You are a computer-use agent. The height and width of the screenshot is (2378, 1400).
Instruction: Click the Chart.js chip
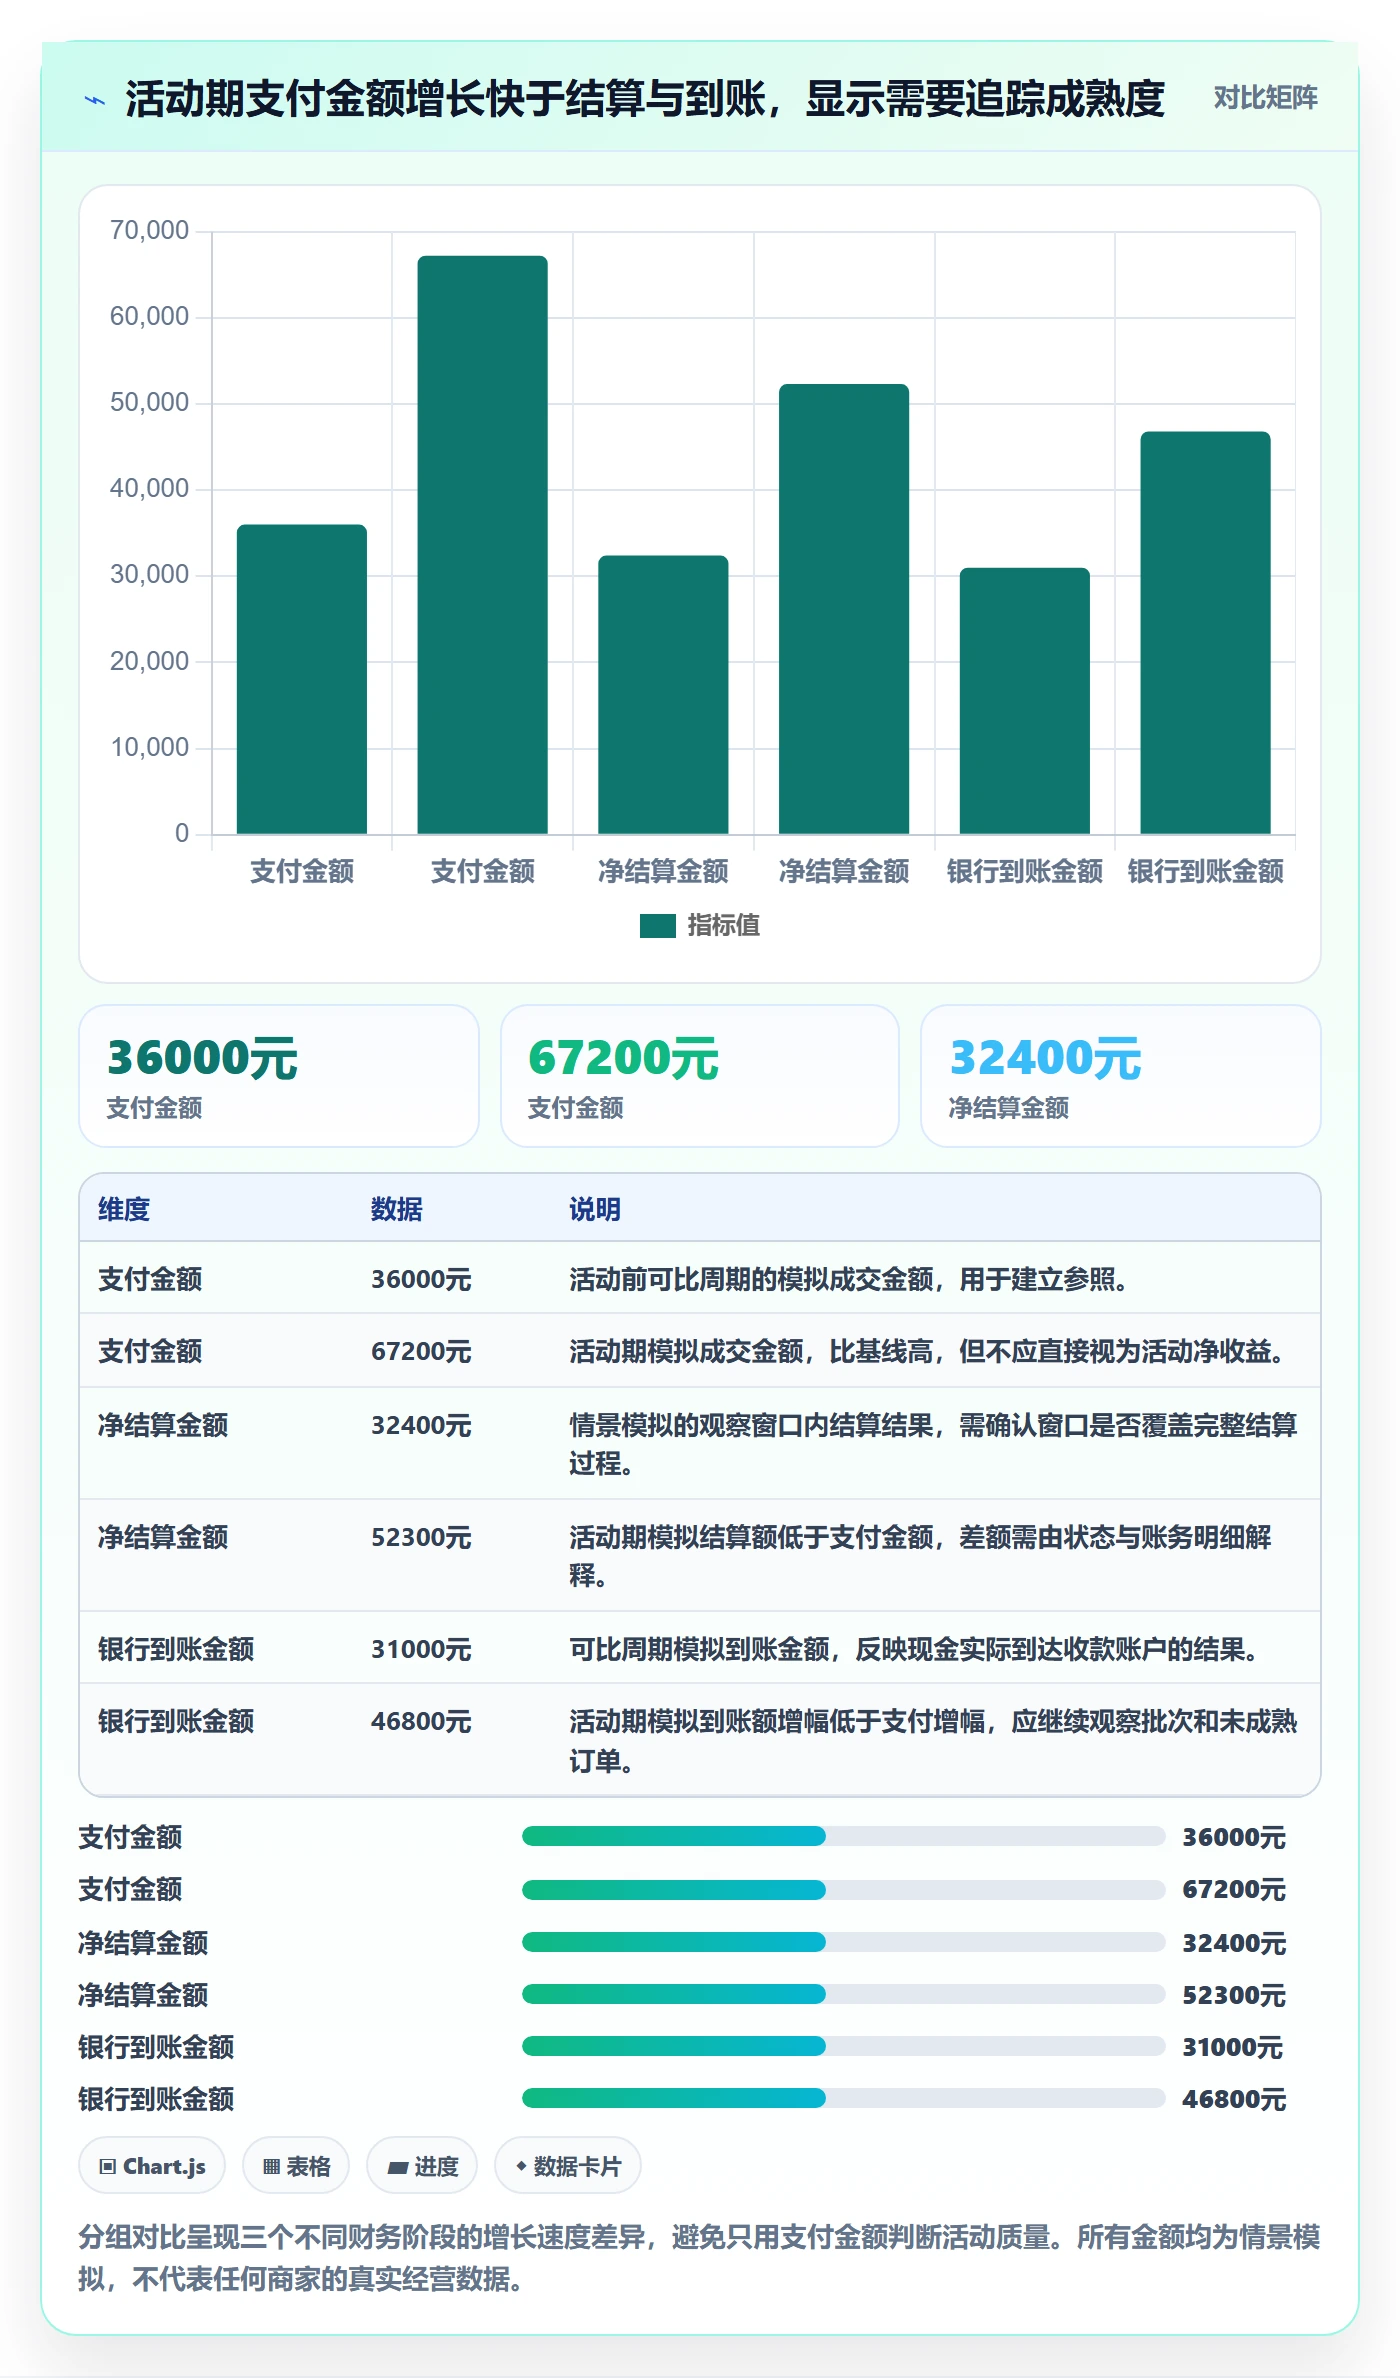click(x=152, y=2166)
